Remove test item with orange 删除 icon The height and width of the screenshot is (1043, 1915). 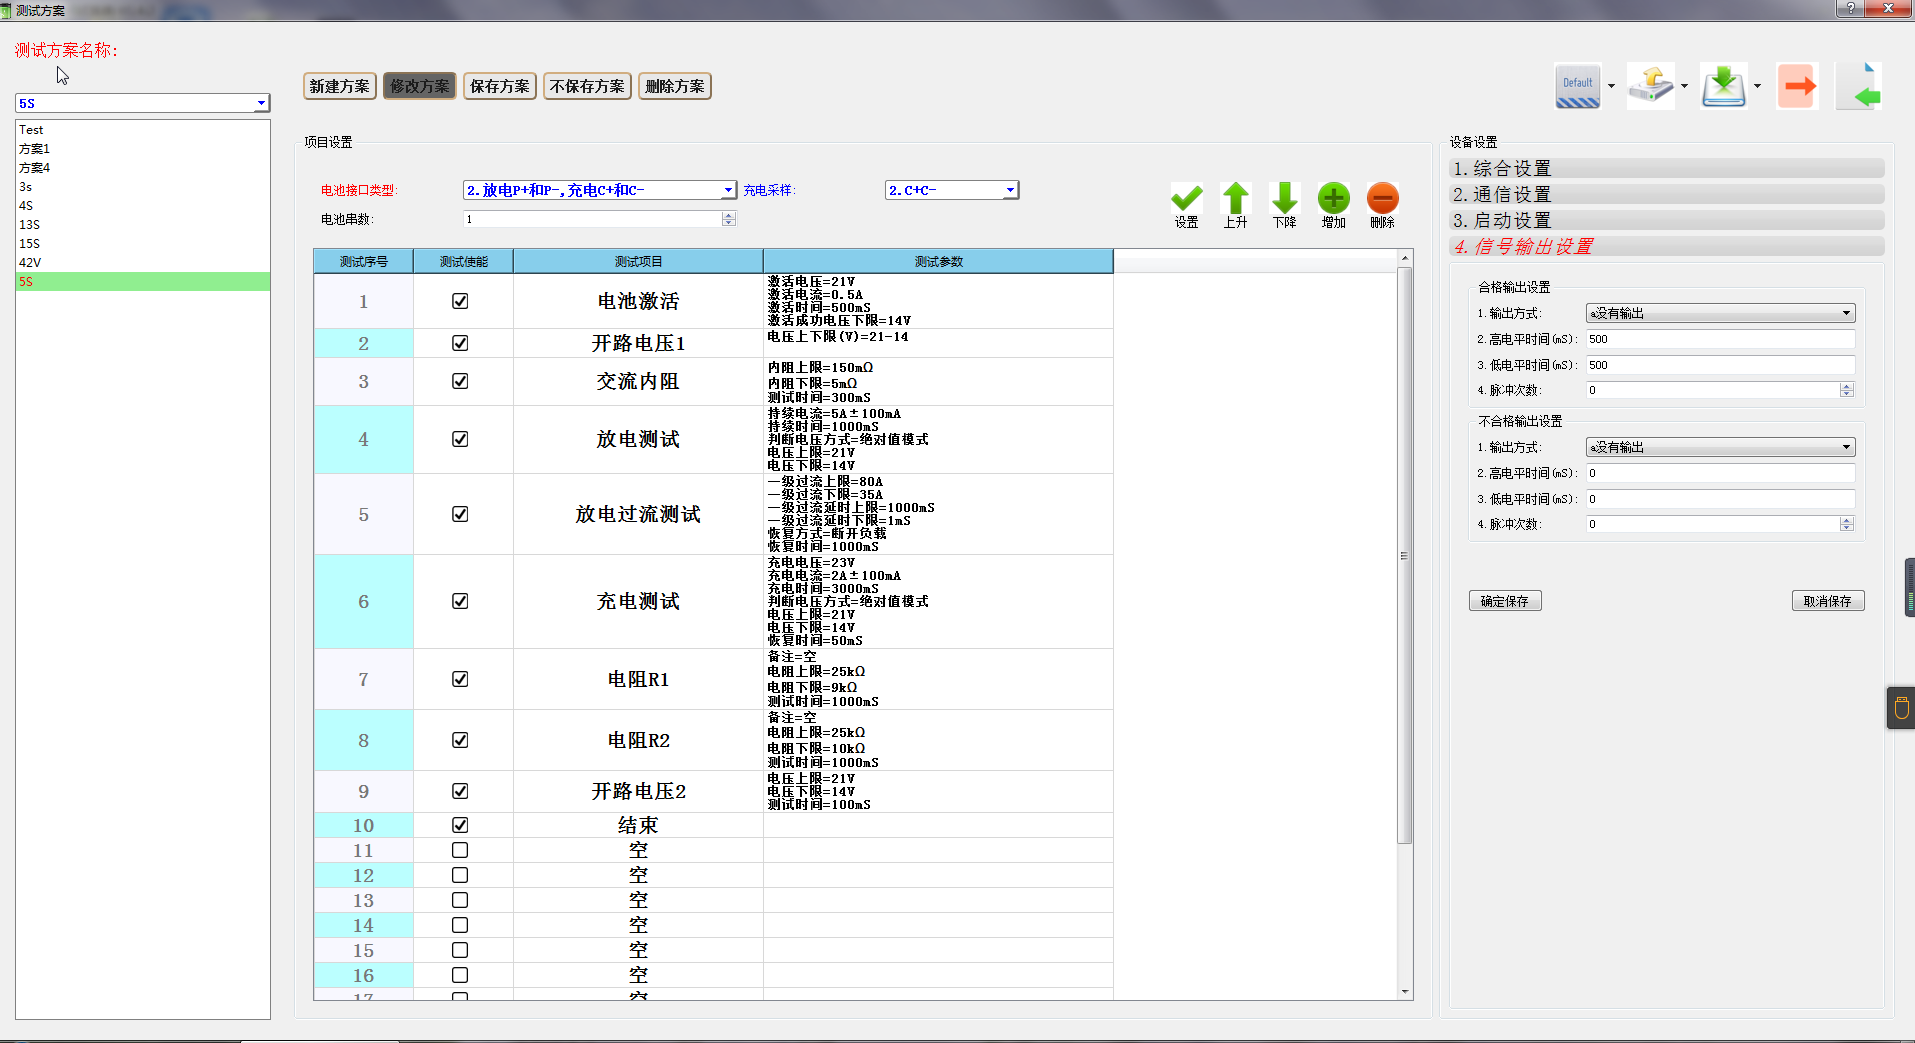pos(1382,199)
